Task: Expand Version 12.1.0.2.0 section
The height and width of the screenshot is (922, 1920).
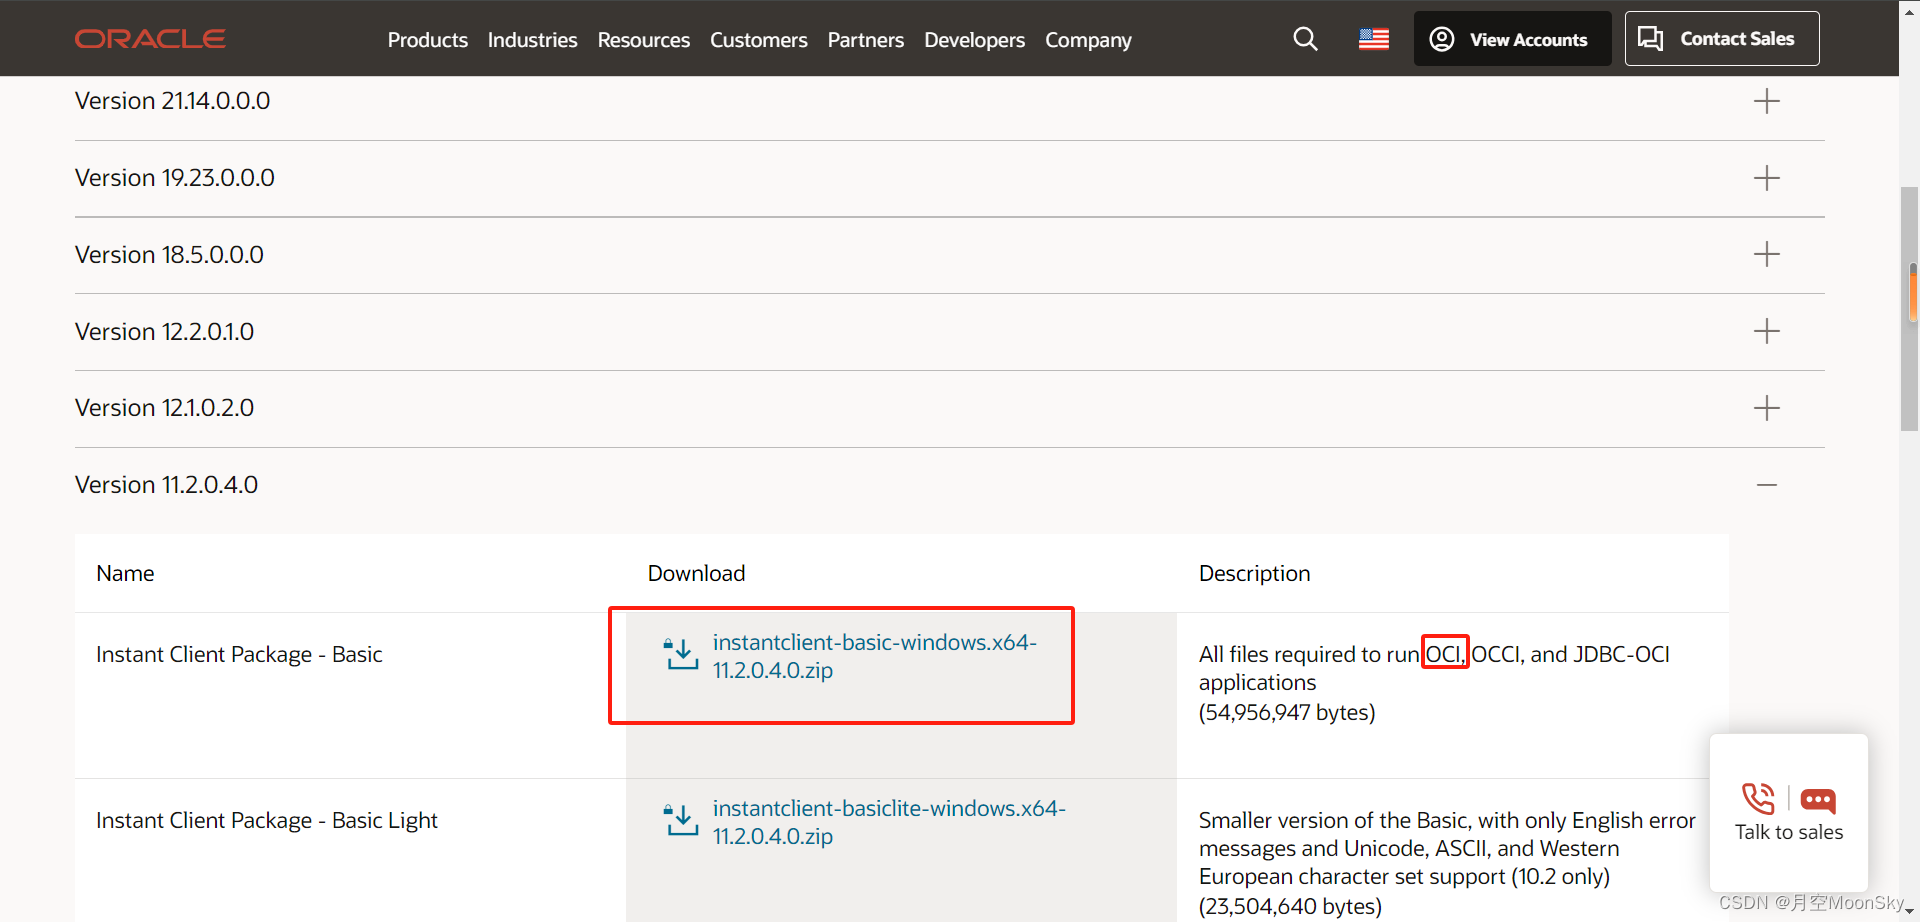Action: (x=1767, y=408)
